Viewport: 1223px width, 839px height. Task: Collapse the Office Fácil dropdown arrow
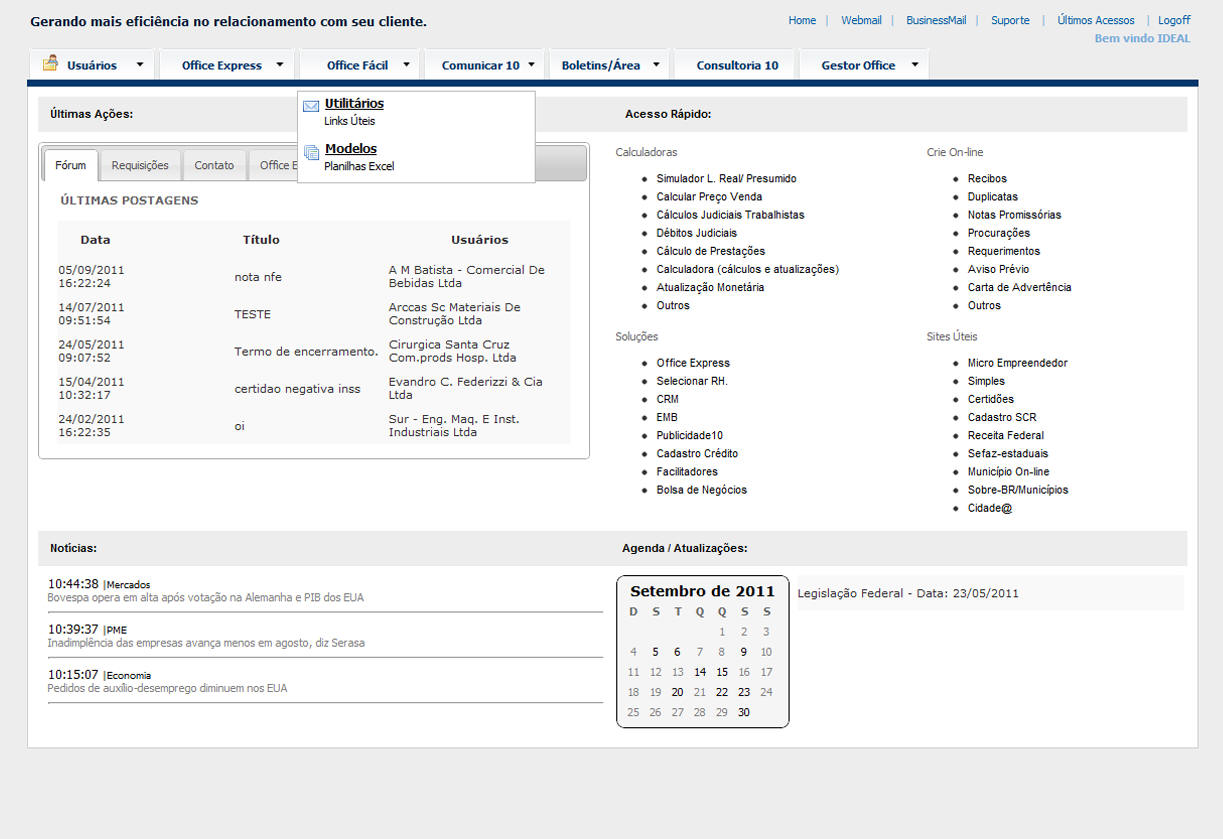[406, 65]
